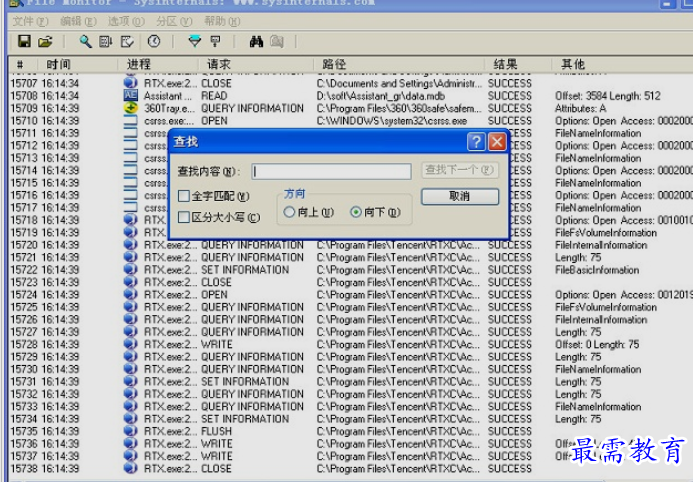This screenshot has height=482, width=693.
Task: Click the 360Tray process icon in row 15709
Action: 130,108
